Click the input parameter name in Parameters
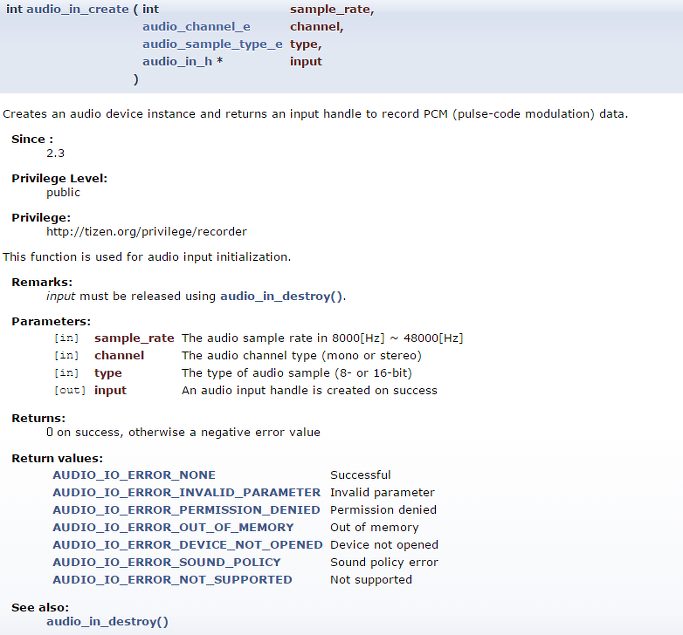683x635 pixels. click(x=110, y=391)
